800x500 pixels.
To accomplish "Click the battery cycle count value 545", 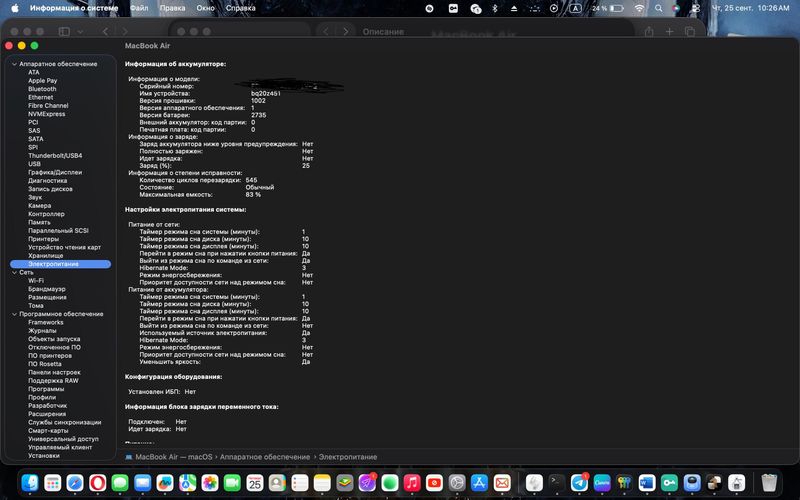I will click(x=252, y=180).
